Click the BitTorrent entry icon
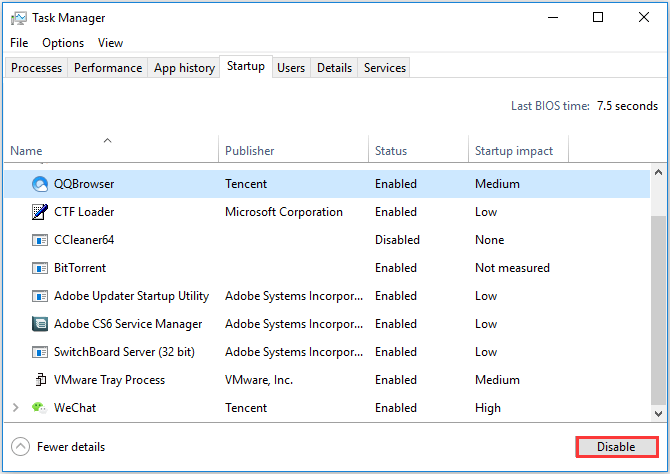Viewport: 670px width, 474px height. click(x=40, y=268)
